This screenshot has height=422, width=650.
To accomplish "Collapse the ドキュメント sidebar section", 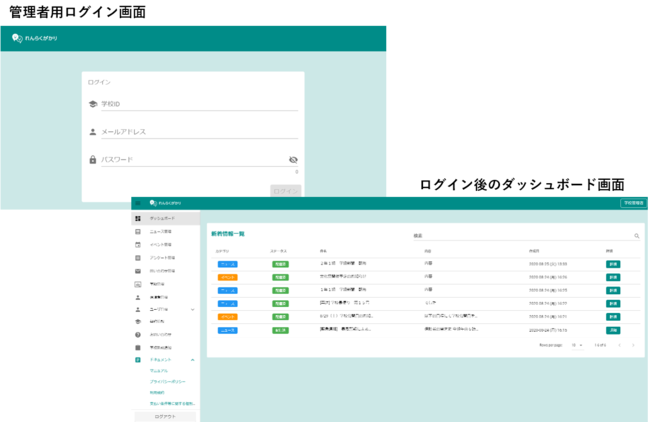I will 192,359.
